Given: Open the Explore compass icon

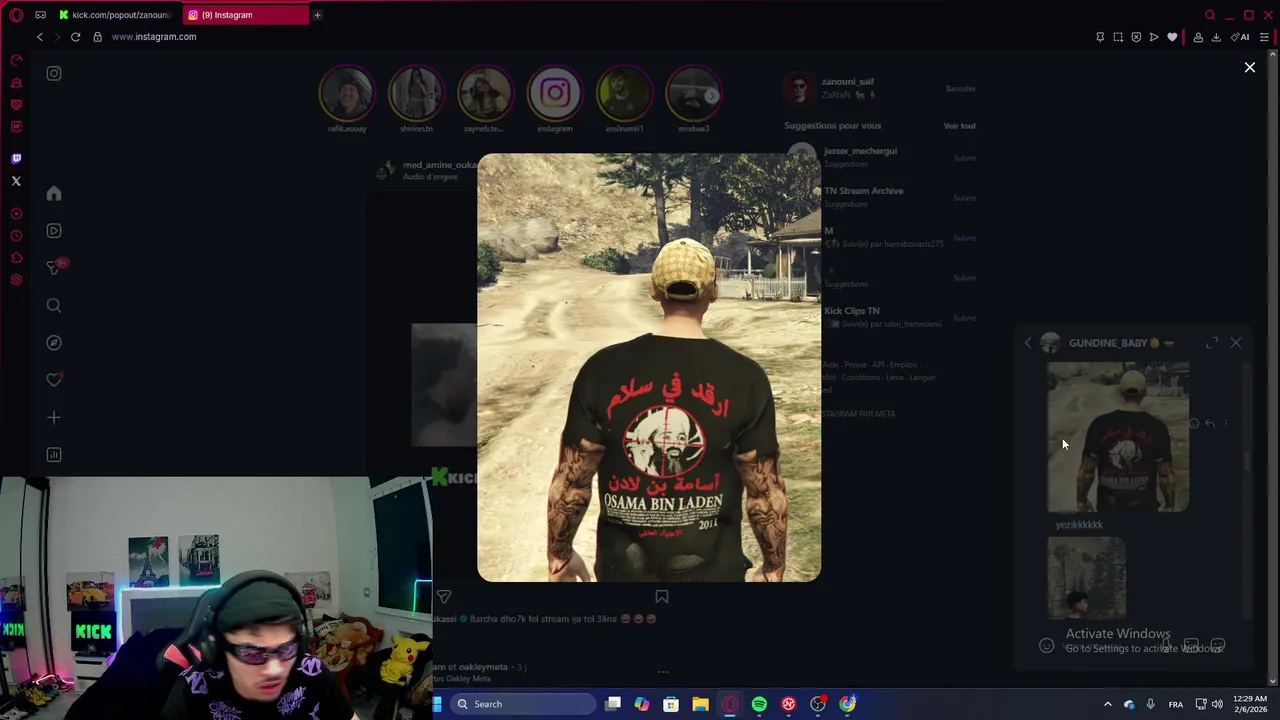Looking at the screenshot, I should [x=54, y=343].
